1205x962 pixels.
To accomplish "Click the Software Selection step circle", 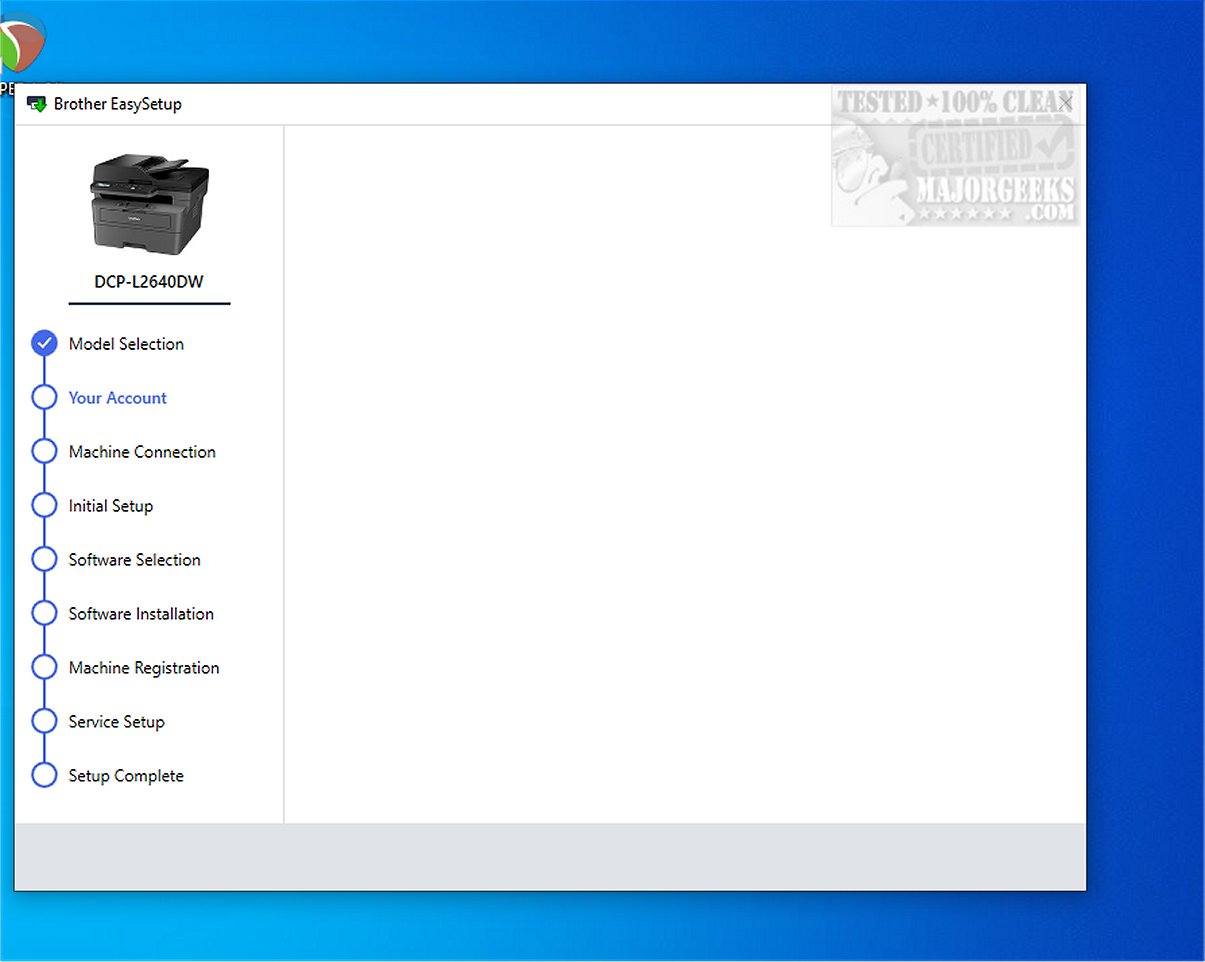I will click(x=44, y=560).
